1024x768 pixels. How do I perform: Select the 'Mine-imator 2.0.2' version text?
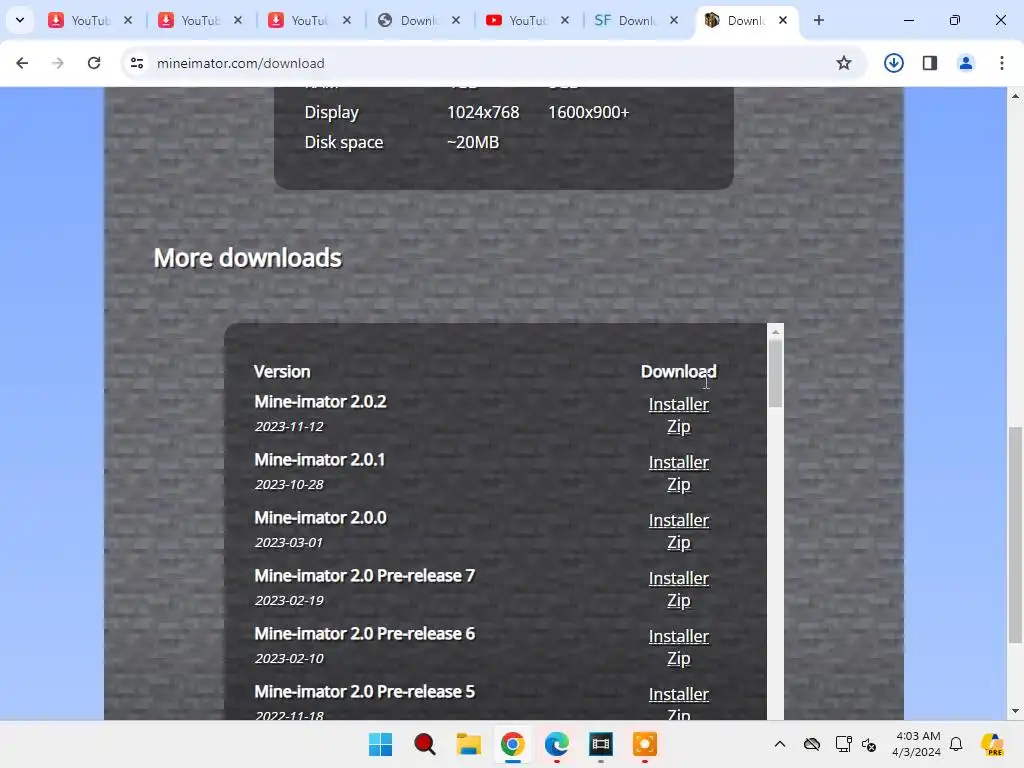coord(320,402)
